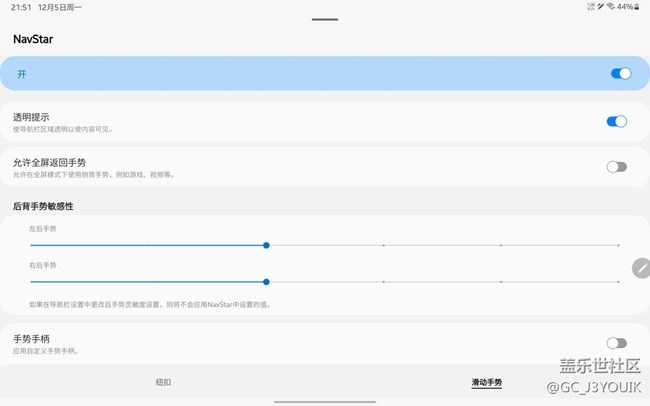Tap the 允许全屏返回手势 label

(49, 163)
